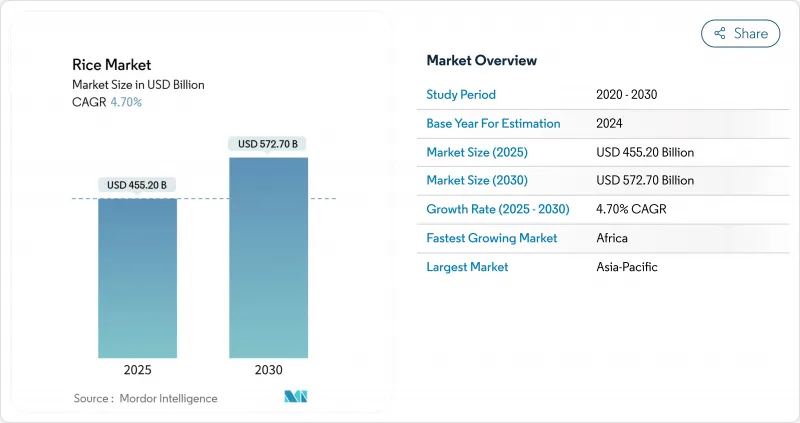Click the Source Mordor Intelligence text
800x423 pixels.
(145, 398)
